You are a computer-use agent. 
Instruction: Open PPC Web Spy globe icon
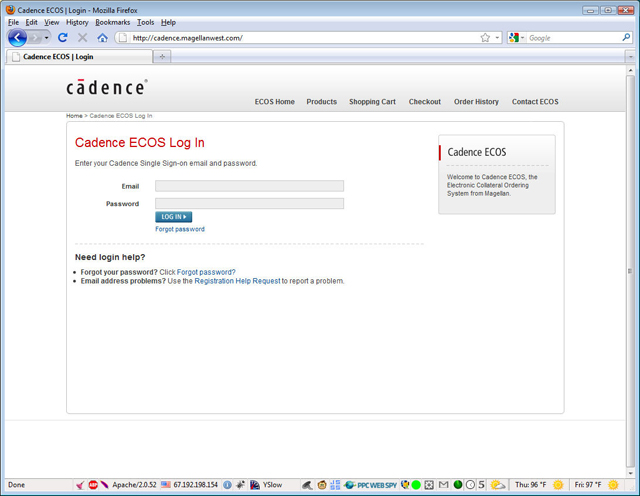click(349, 485)
